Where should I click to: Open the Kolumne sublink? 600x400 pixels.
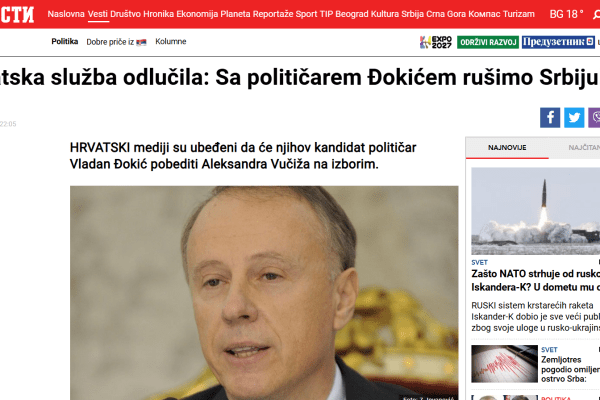pos(171,41)
